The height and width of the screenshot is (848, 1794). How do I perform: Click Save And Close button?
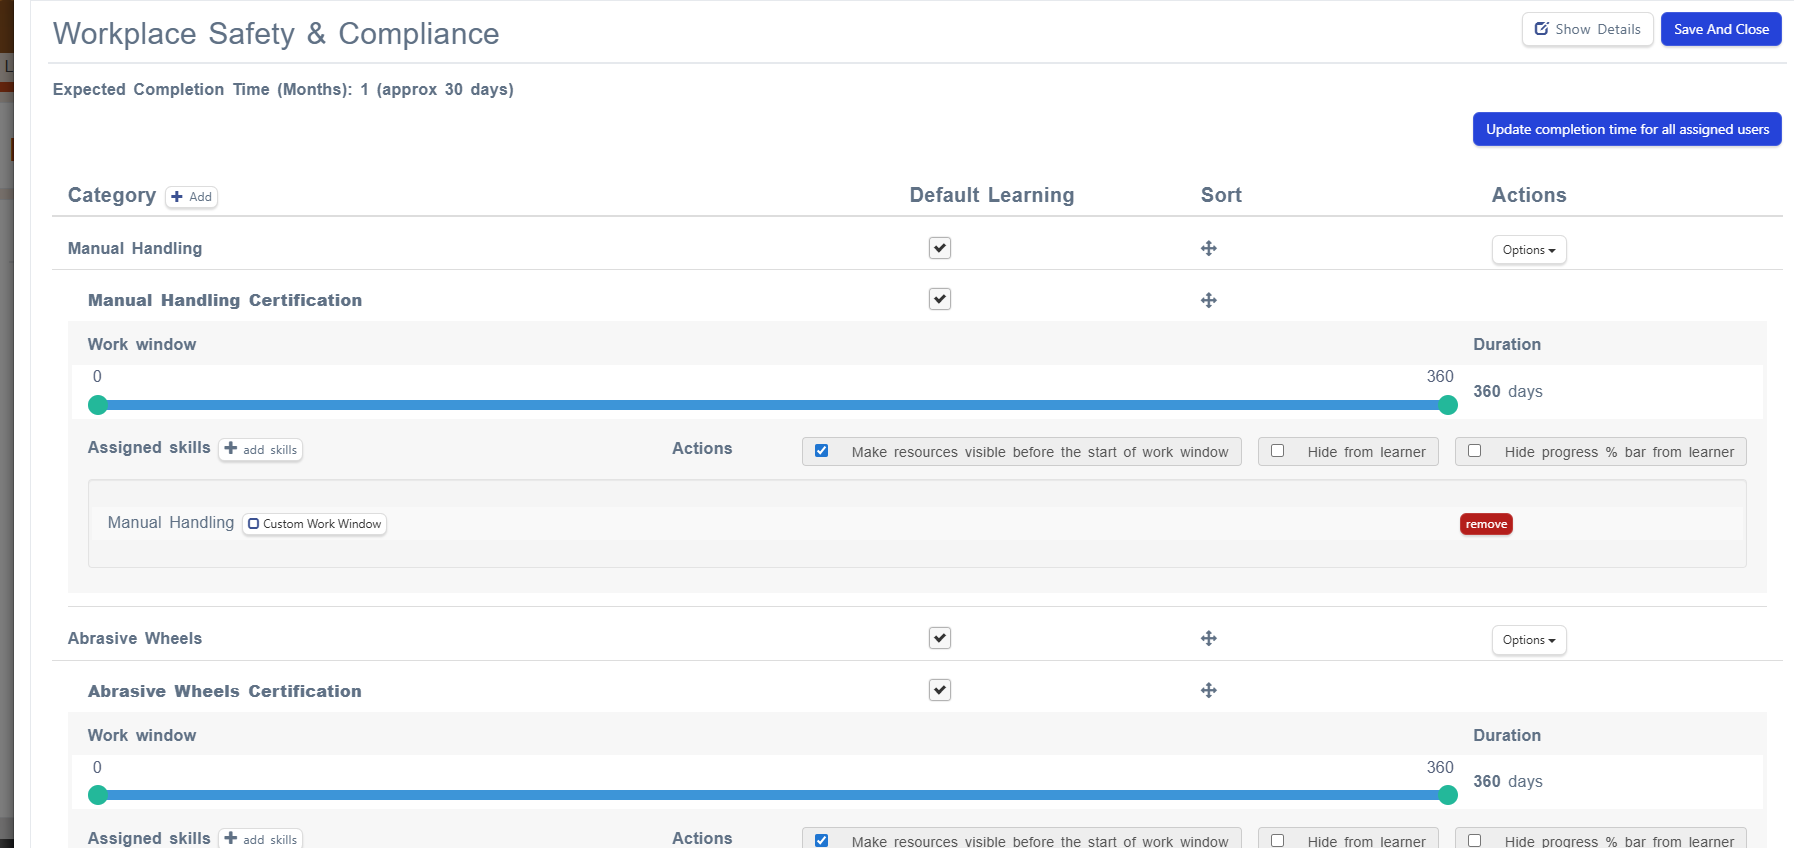[1721, 29]
